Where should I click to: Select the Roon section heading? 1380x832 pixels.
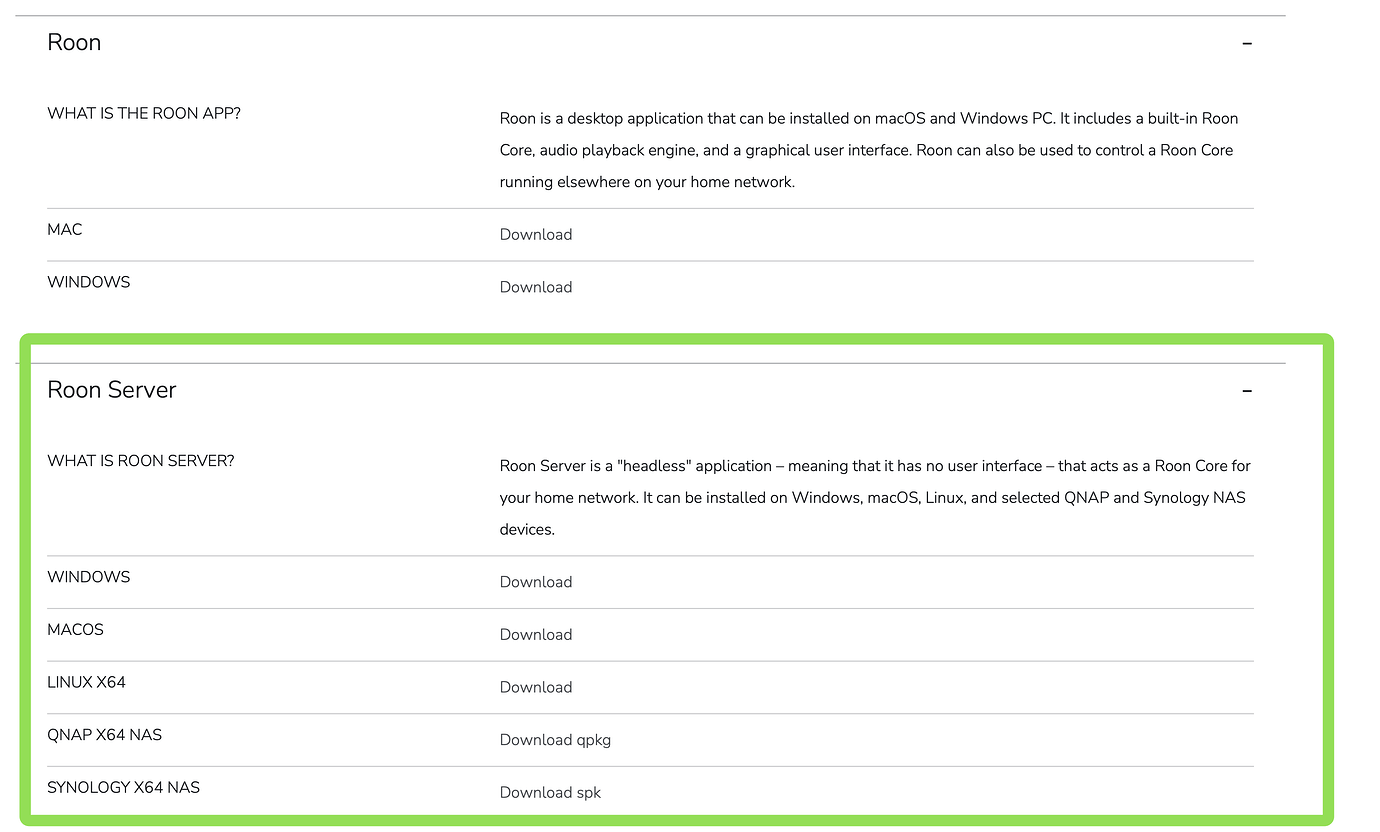point(73,42)
